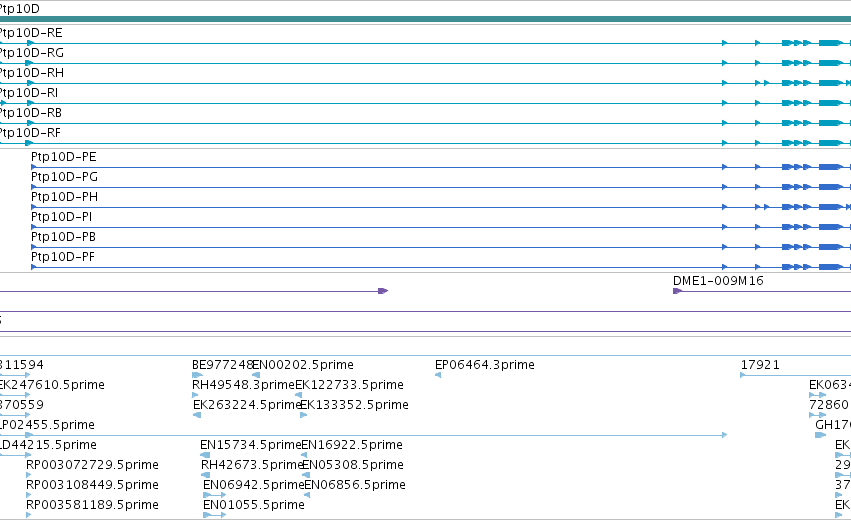Viewport: 851px width, 520px height.
Task: Select the EN15734.5prime EST label
Action: tap(250, 446)
